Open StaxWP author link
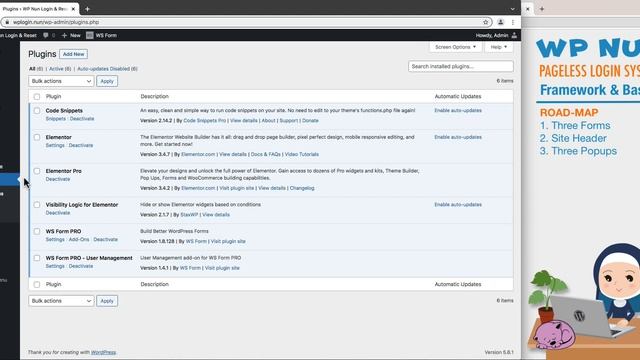Screen dimensions: 640x360 coord(189,215)
